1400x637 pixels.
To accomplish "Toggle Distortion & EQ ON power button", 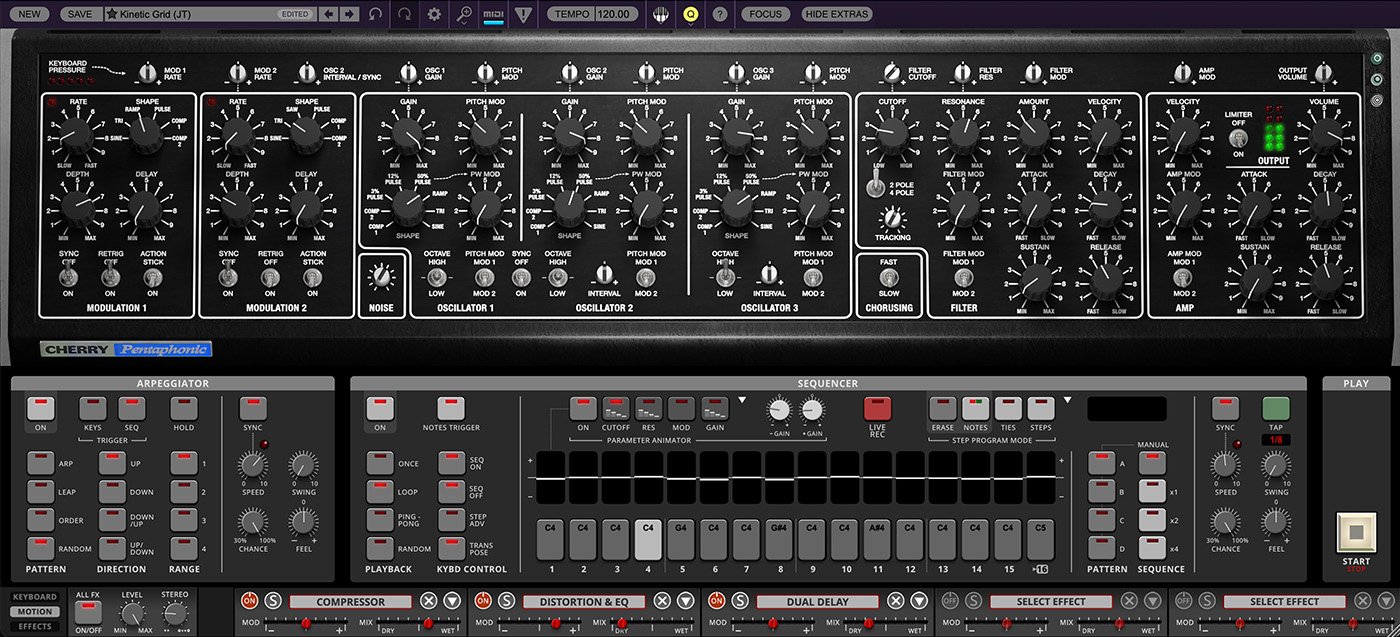I will 483,601.
